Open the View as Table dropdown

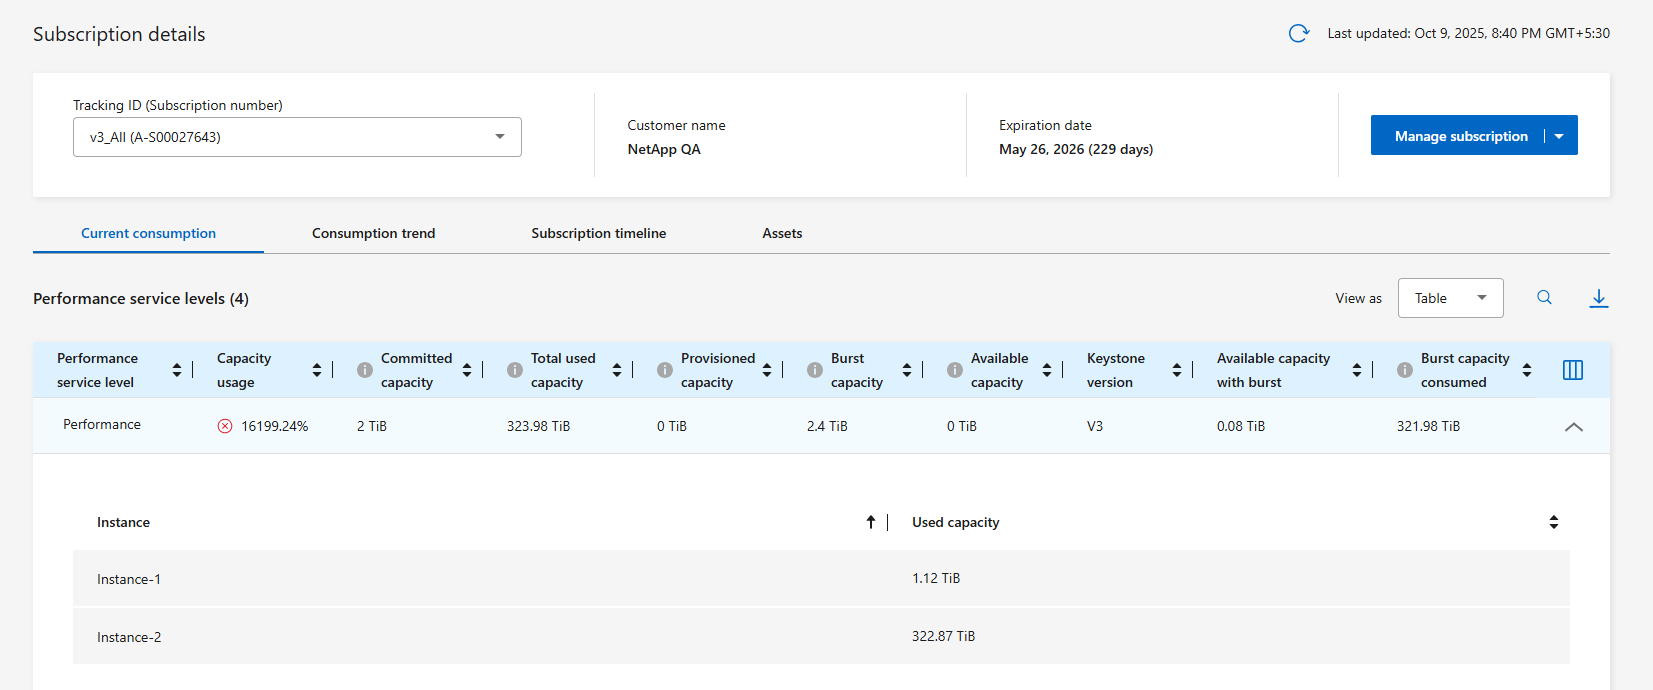coord(1450,298)
